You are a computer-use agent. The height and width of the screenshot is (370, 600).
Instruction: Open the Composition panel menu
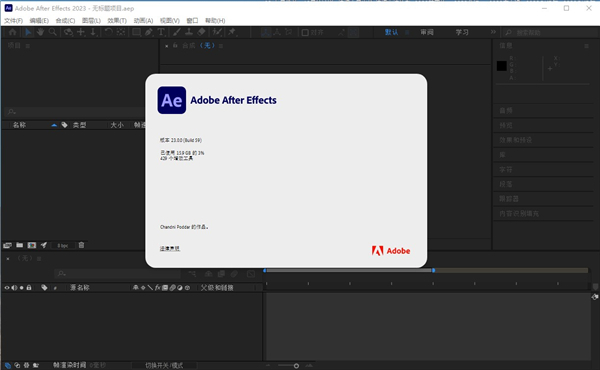[x=221, y=46]
